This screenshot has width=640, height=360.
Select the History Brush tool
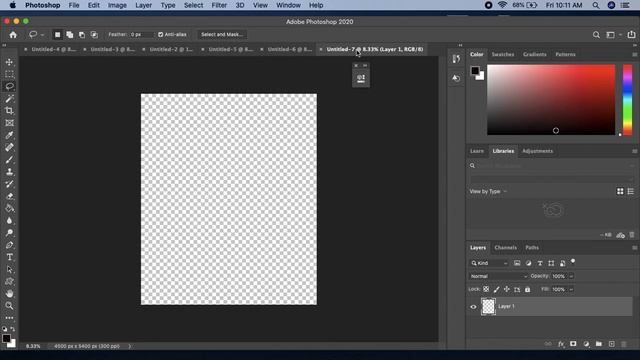click(x=9, y=184)
